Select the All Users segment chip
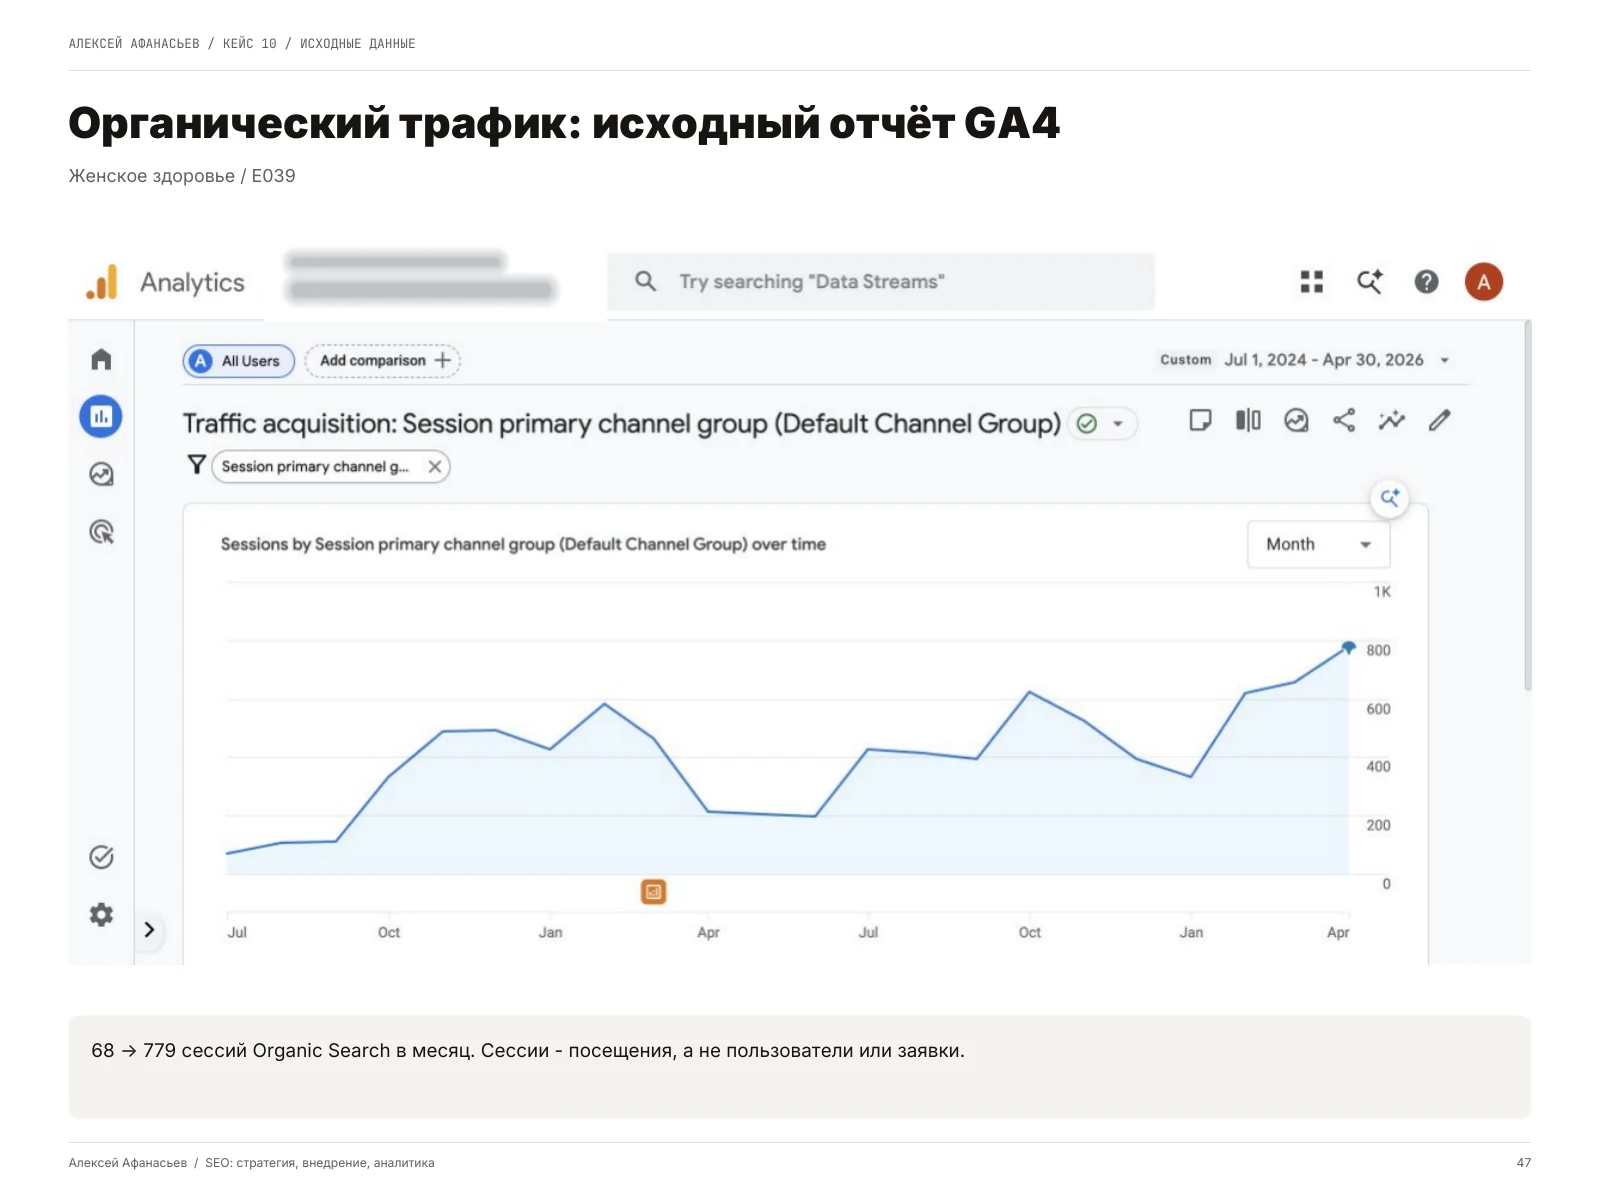This screenshot has width=1600, height=1200. [x=238, y=361]
